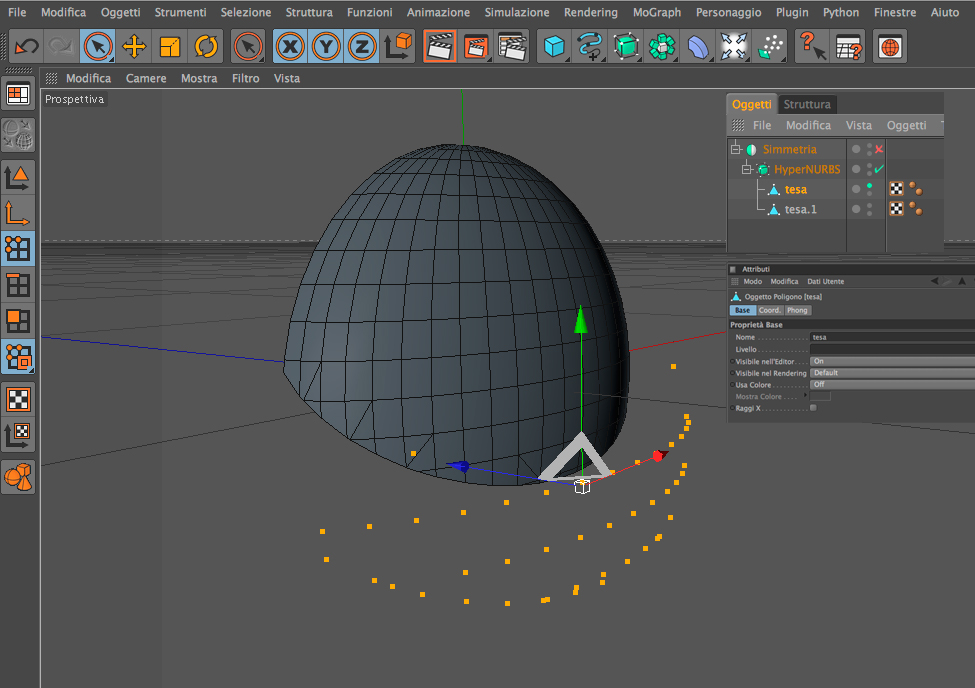975x688 pixels.
Task: Switch to the Struttura tab
Action: click(806, 104)
